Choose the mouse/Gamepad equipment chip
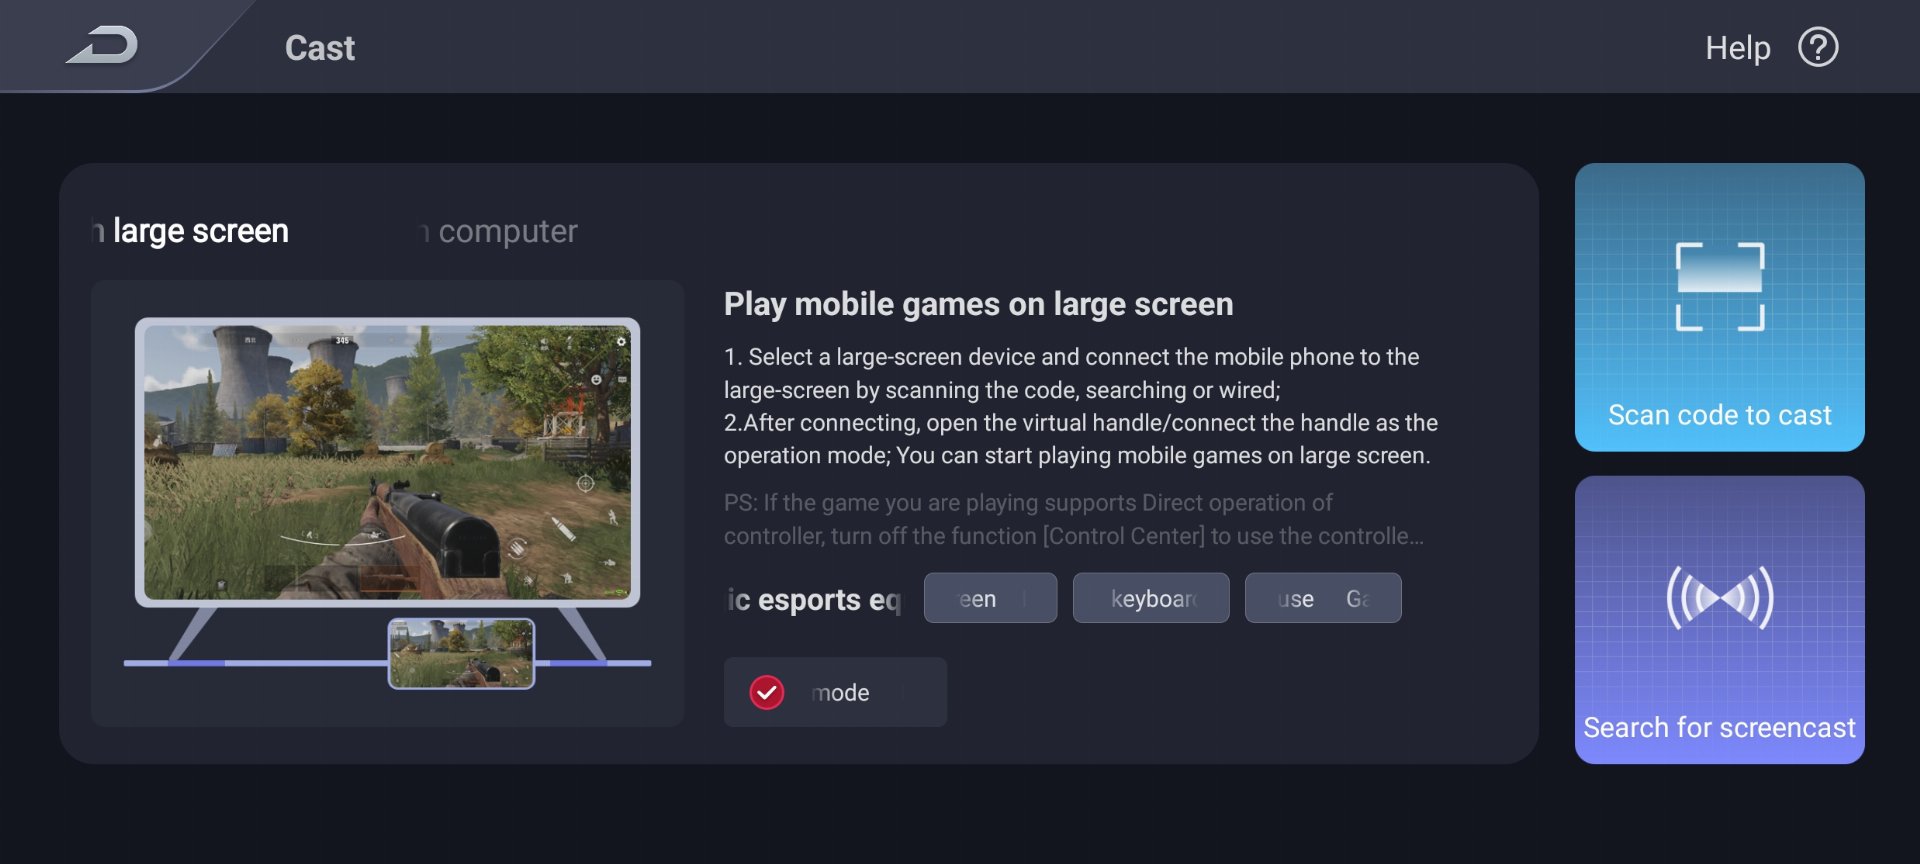Screen dimensions: 1920x864 pos(1323,598)
